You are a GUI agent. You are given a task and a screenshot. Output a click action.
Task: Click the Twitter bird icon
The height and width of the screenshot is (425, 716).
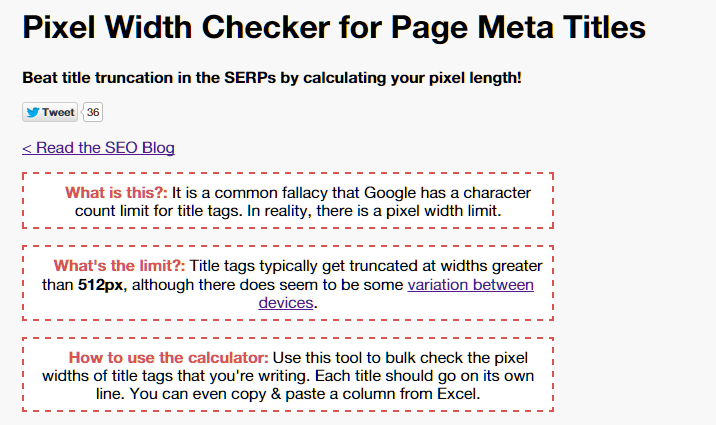coord(32,112)
